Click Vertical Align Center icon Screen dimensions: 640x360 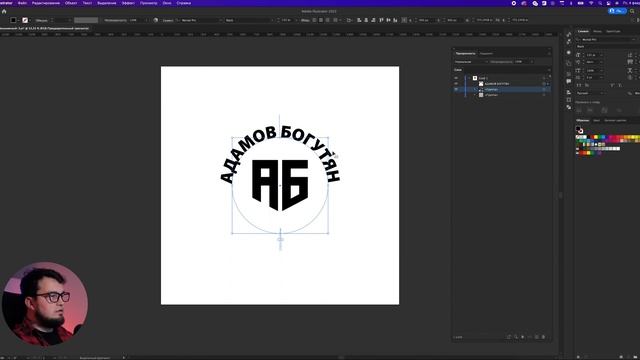[388, 20]
